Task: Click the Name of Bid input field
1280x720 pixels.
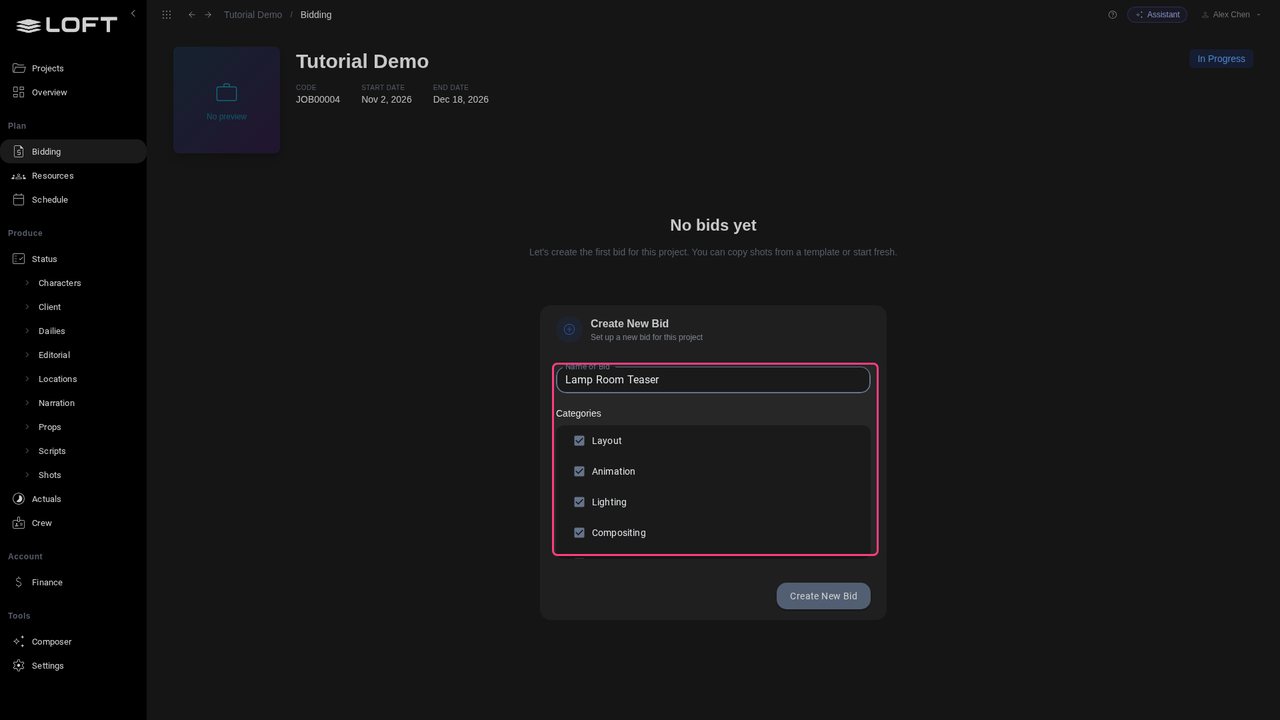Action: [713, 380]
